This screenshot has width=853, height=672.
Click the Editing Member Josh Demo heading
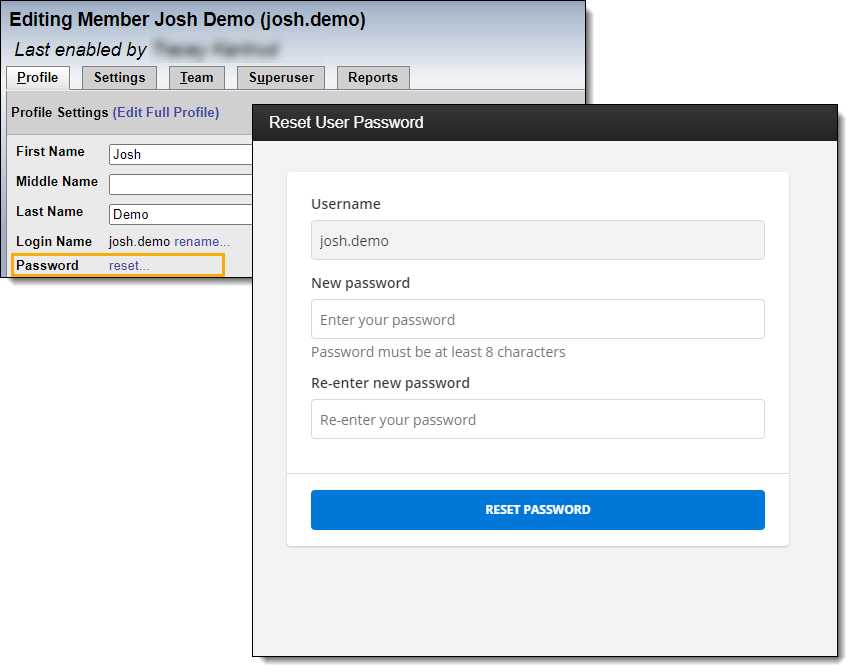coord(187,20)
